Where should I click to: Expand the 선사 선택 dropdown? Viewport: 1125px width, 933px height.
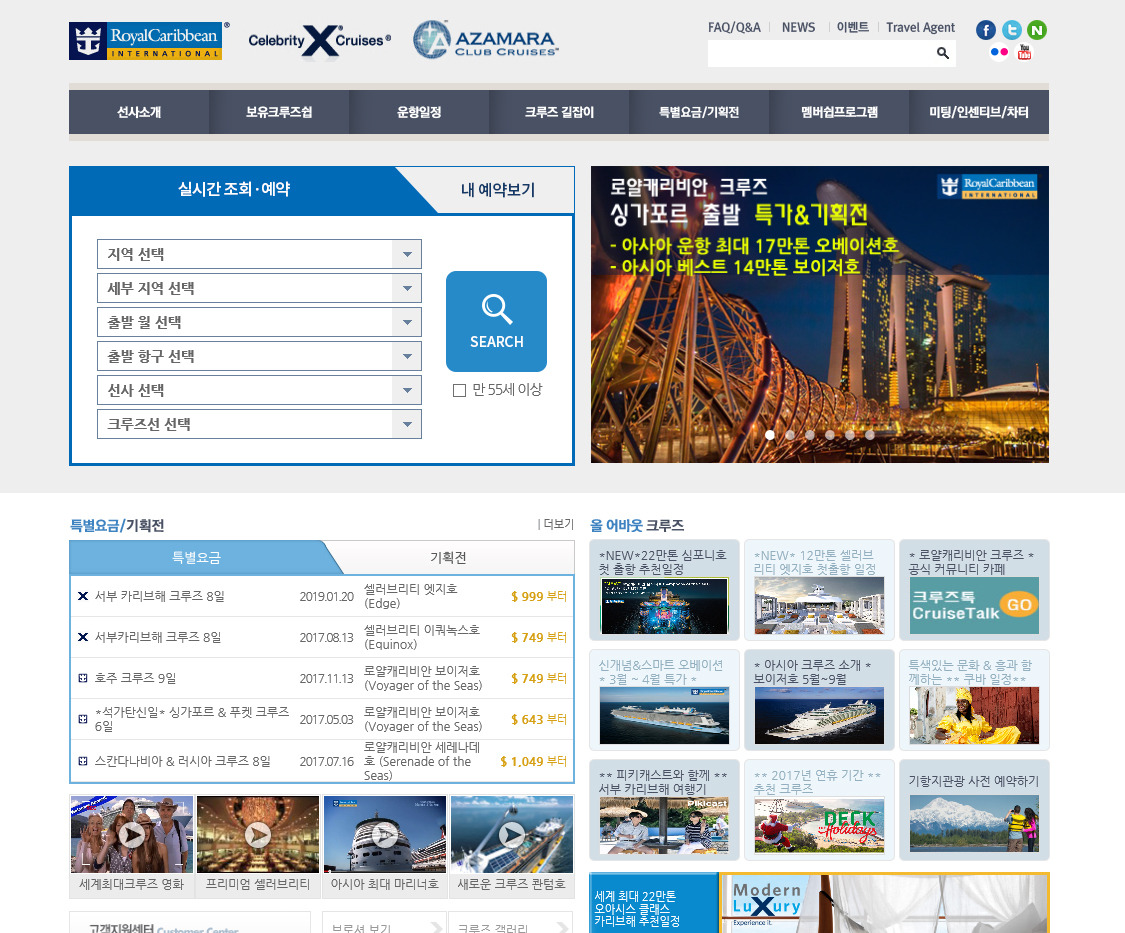259,390
